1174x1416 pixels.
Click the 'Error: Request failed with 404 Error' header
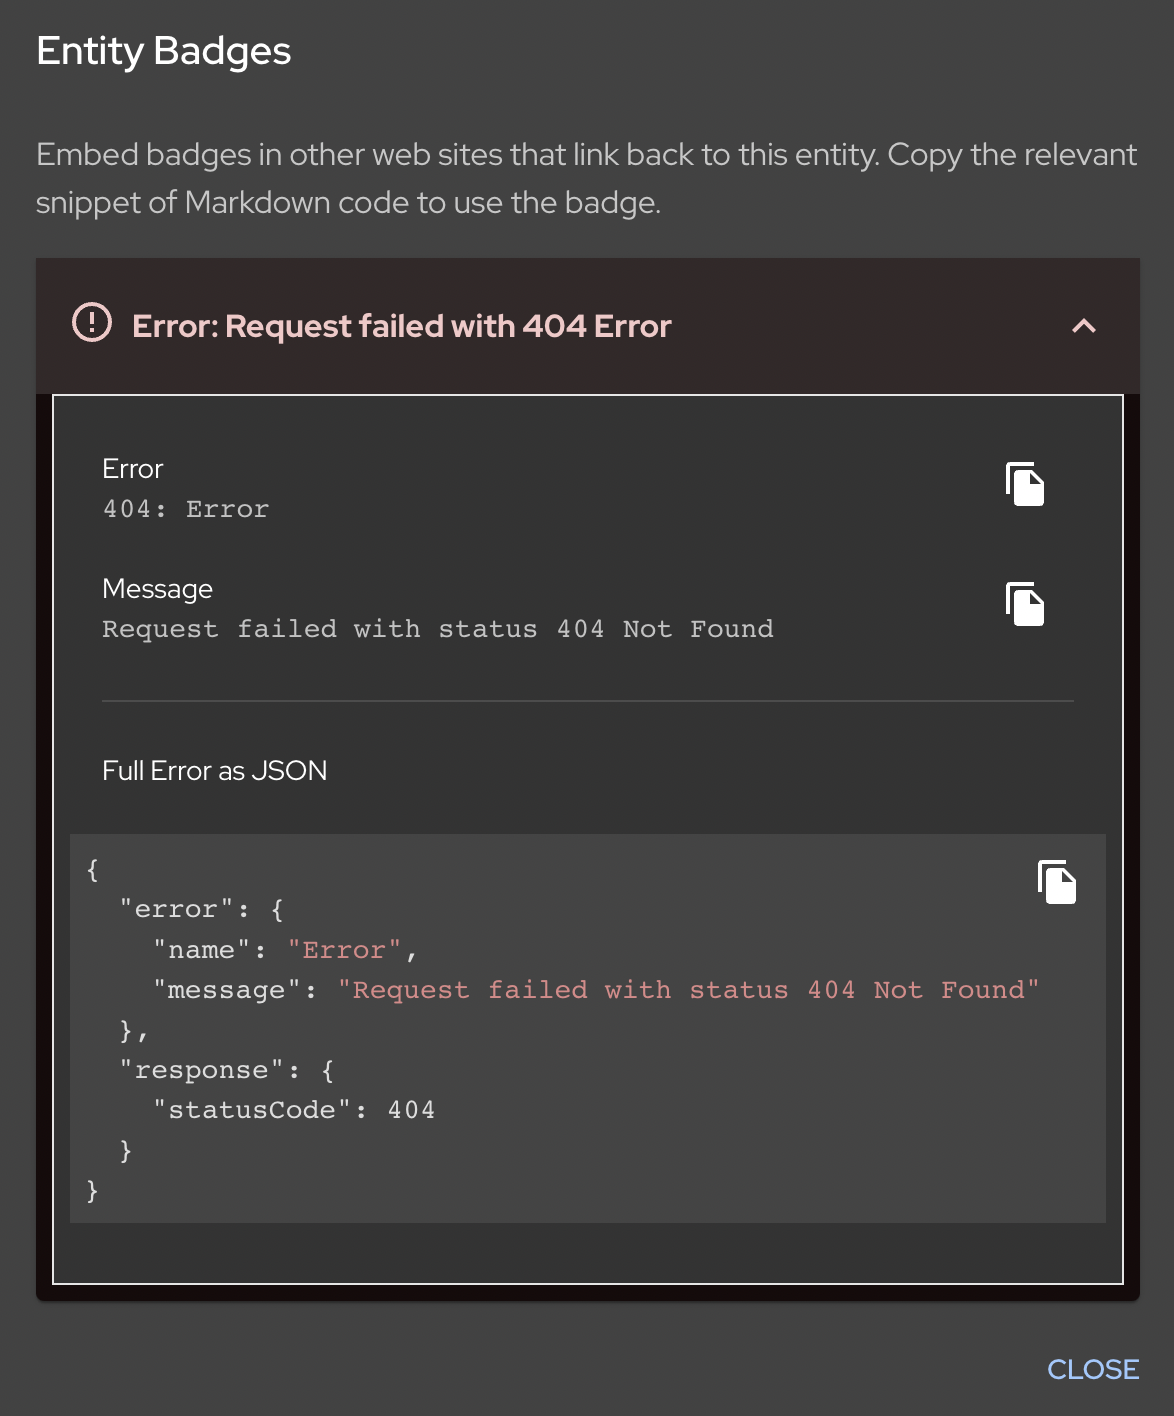coord(402,325)
